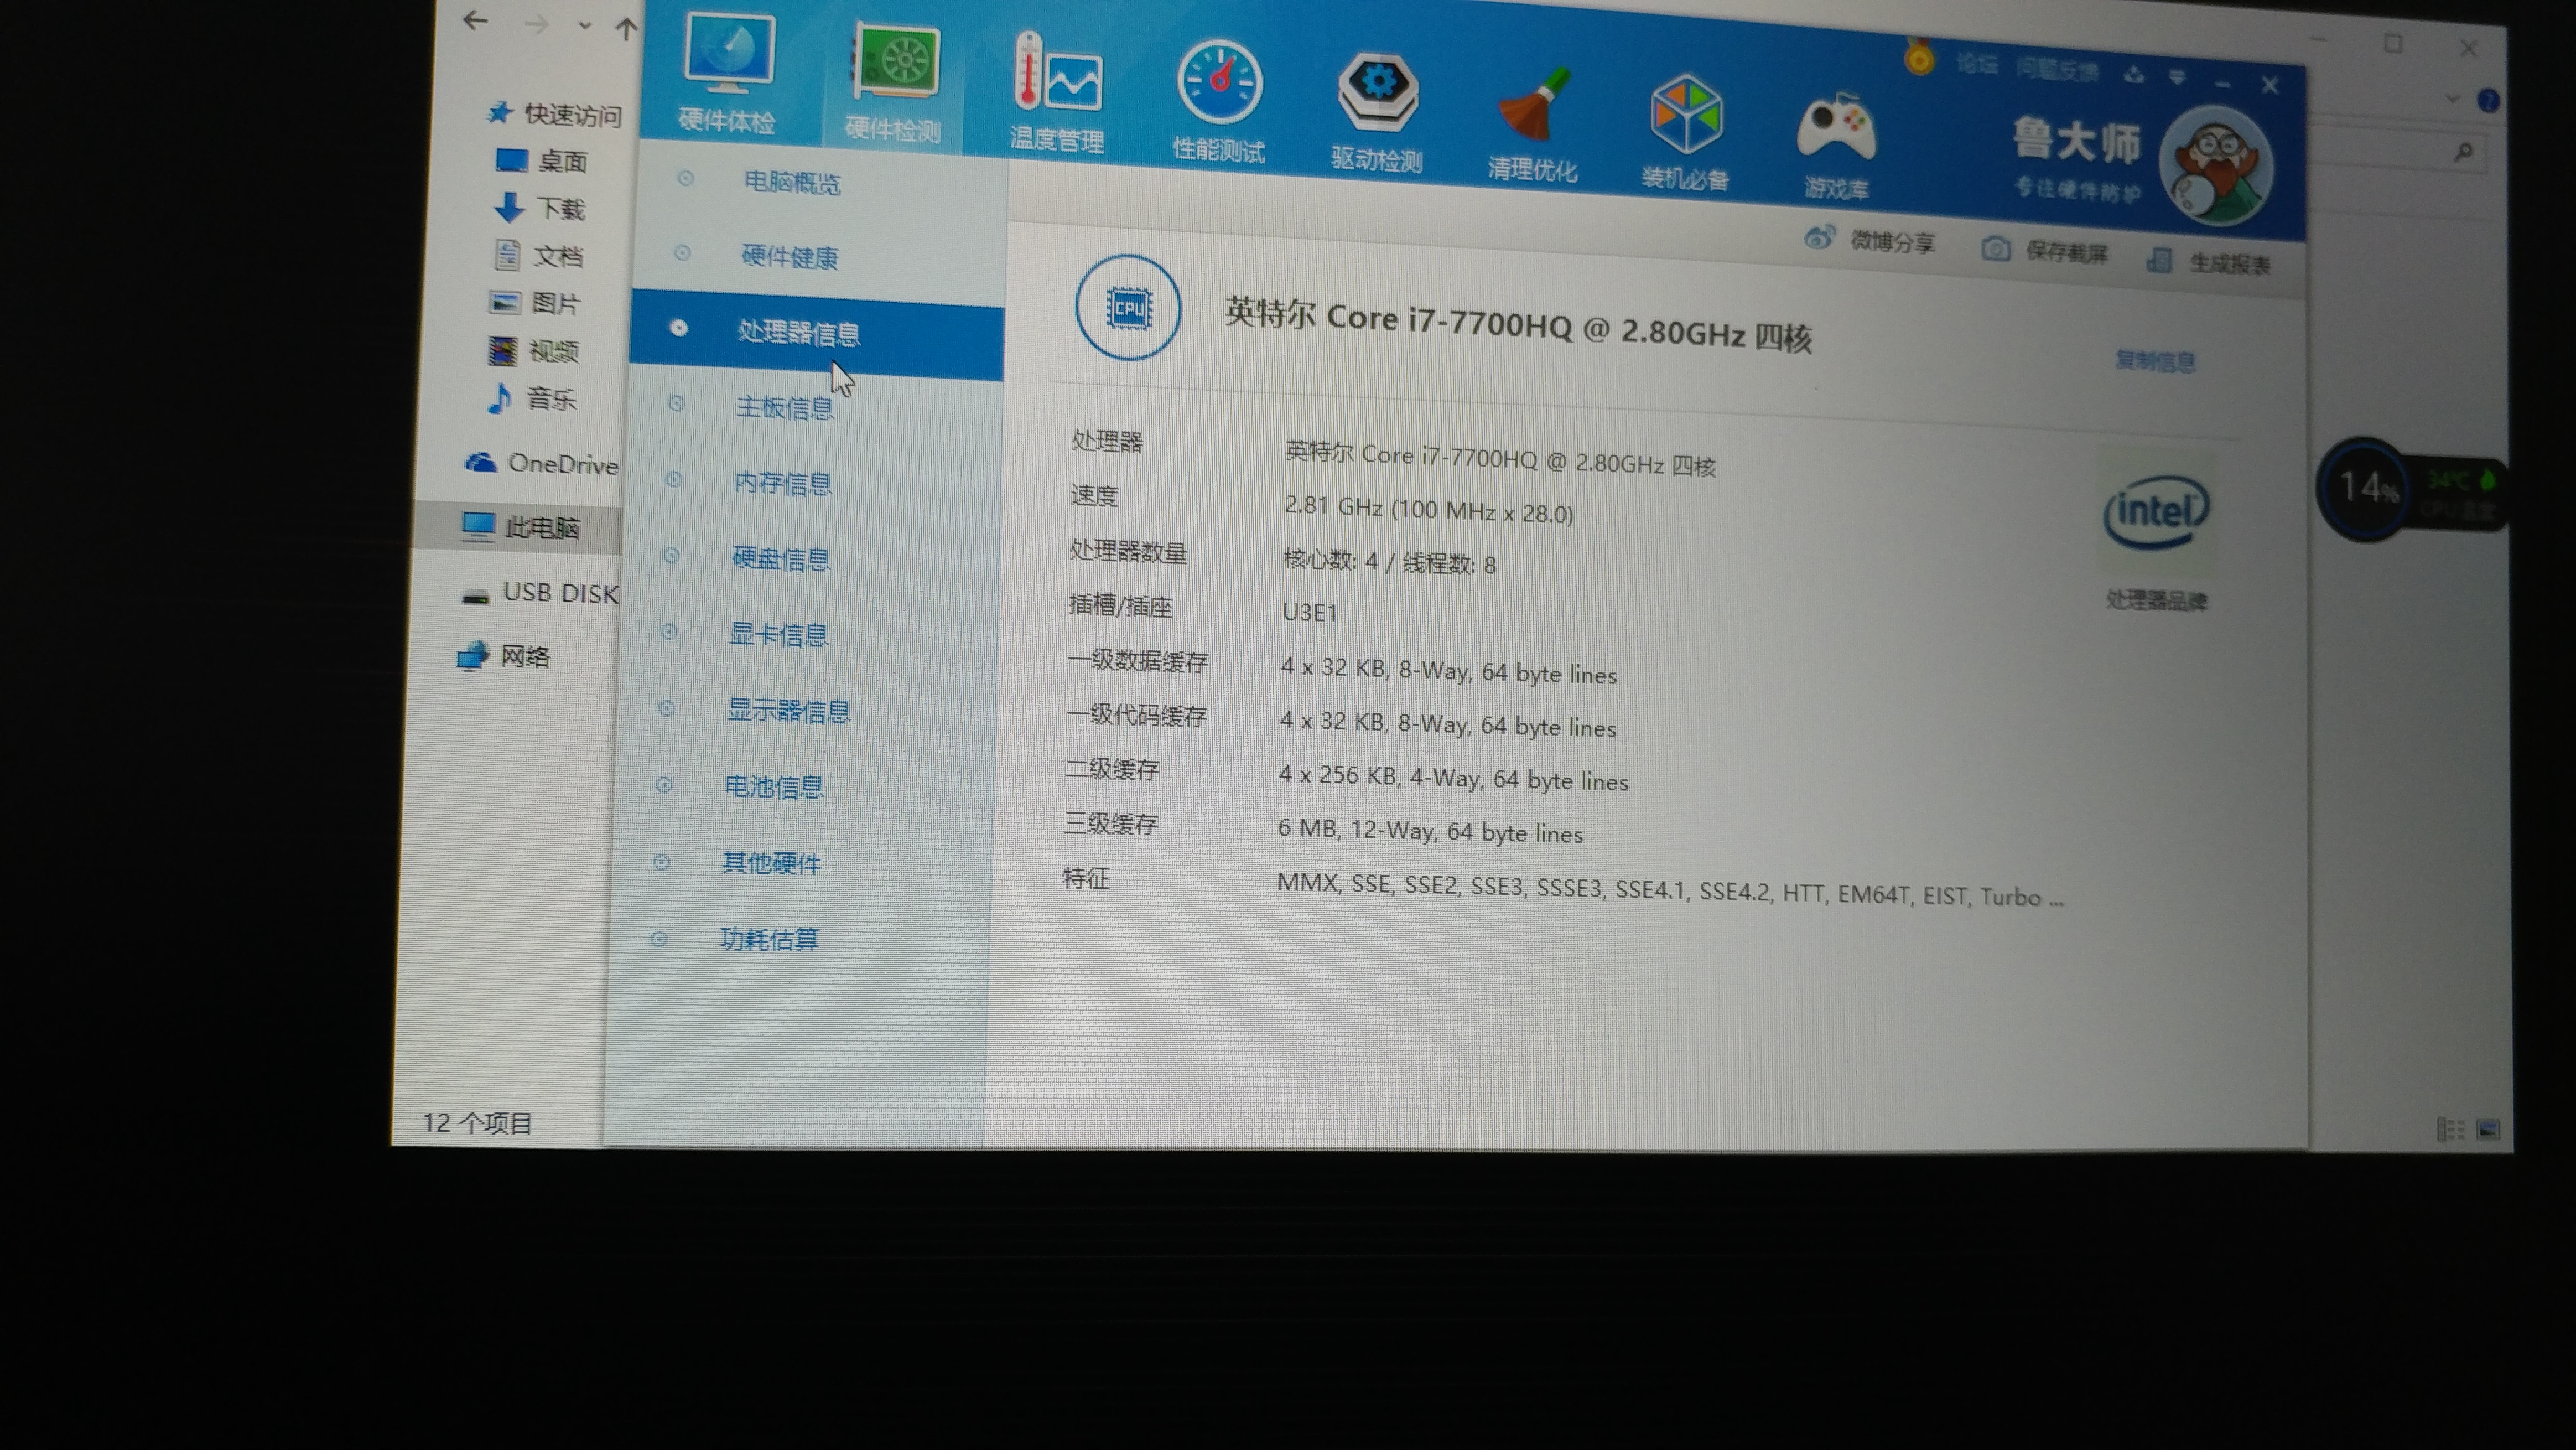Click the features text 'MMX, SSE, SSE2...'
Screen dimensions: 2576x1450
1670,890
